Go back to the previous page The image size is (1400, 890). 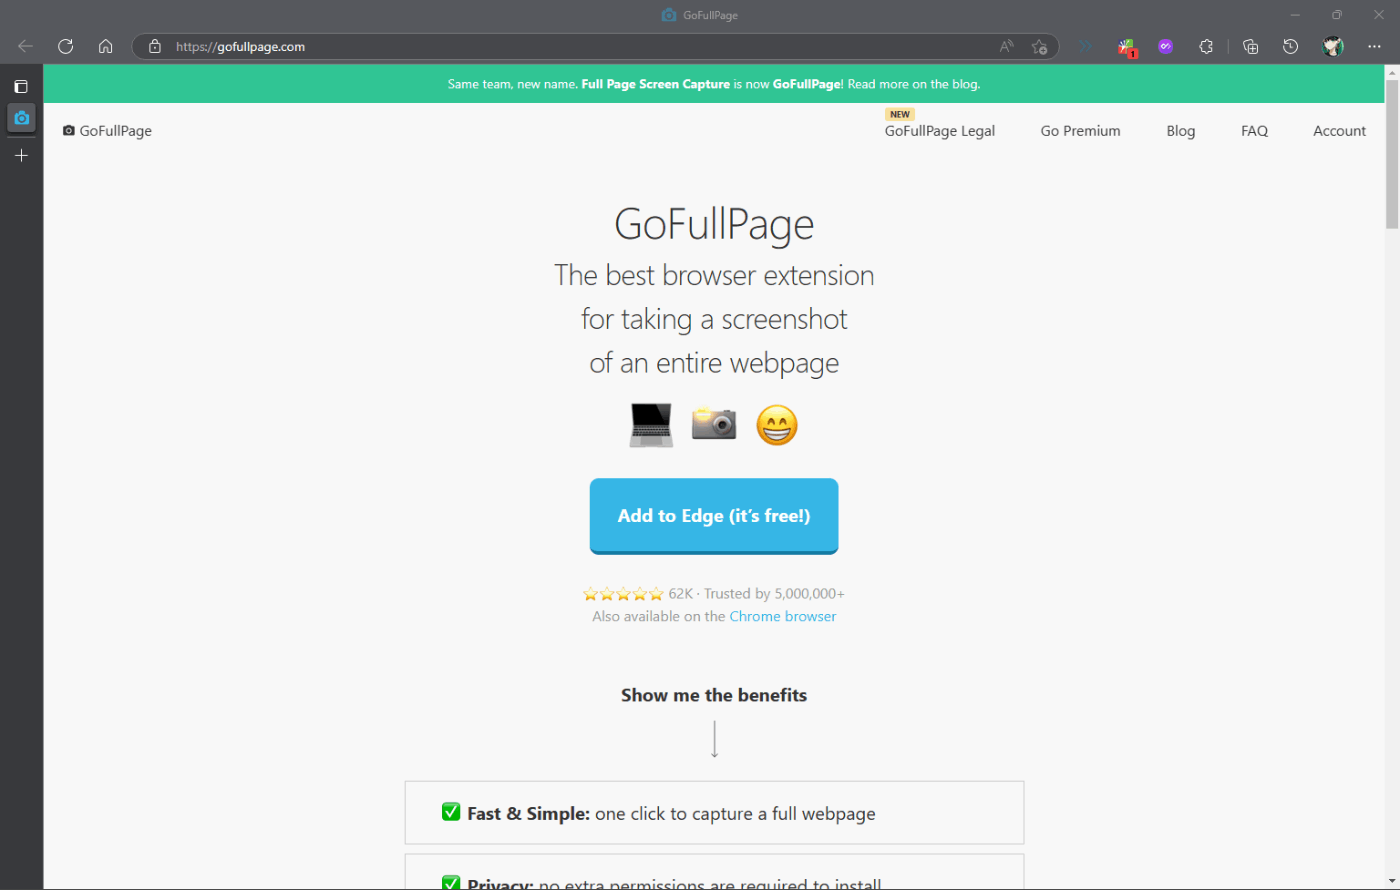pos(26,46)
